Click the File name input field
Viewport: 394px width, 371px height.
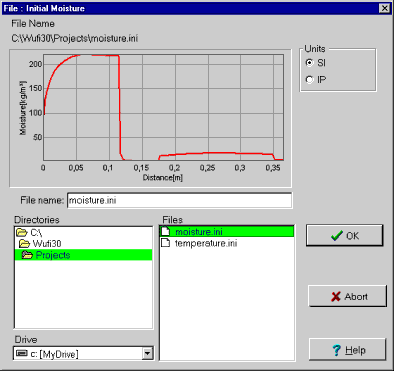click(x=180, y=200)
